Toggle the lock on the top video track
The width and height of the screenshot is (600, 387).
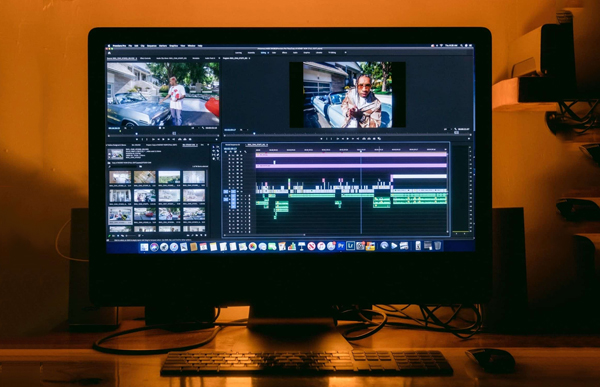229,155
